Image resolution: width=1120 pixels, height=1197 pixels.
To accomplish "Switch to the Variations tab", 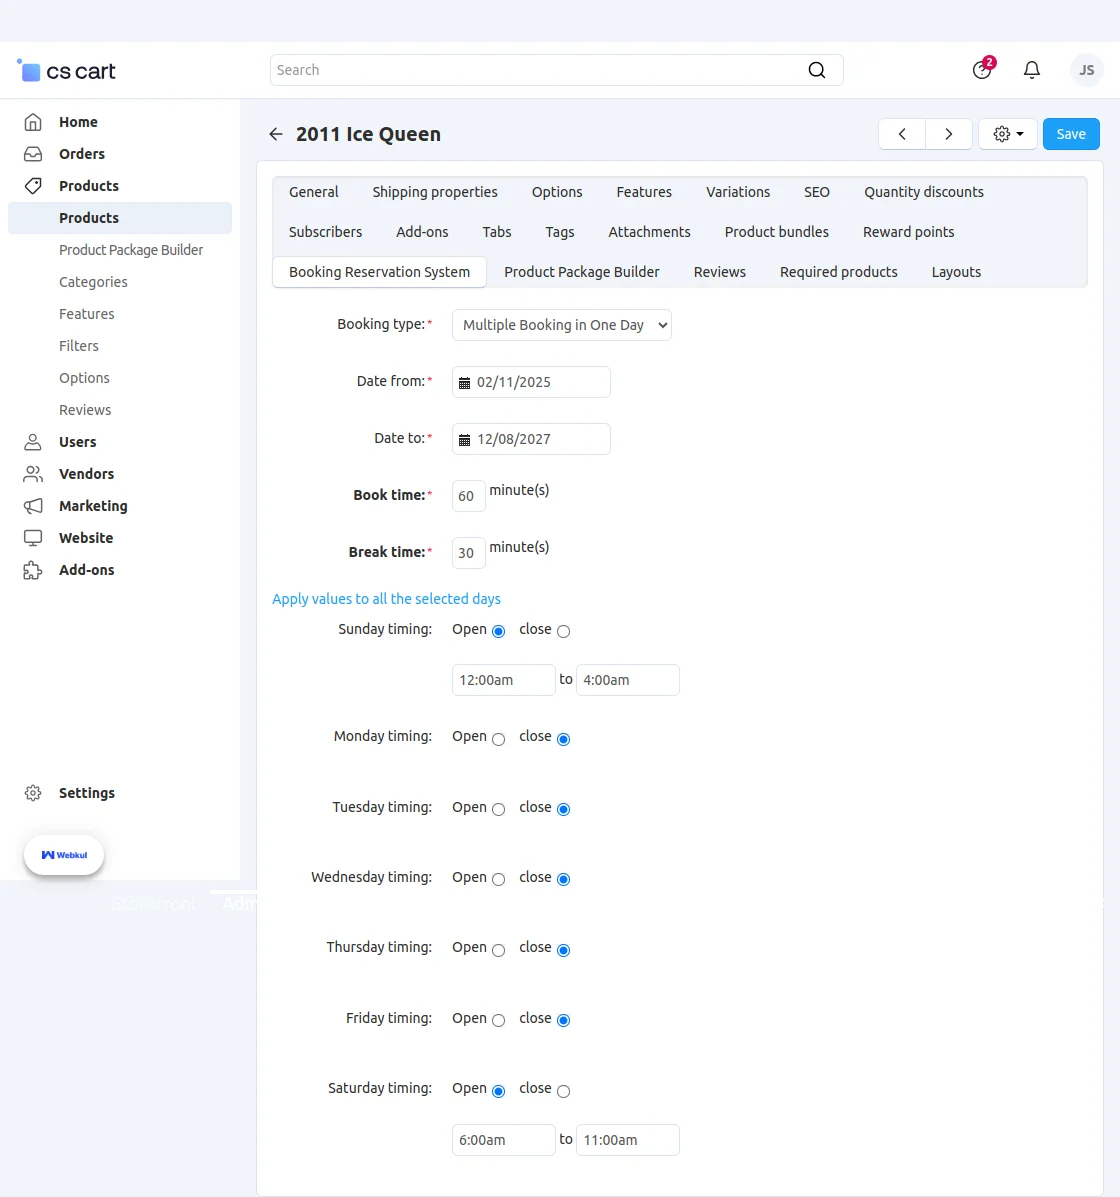I will tap(738, 191).
